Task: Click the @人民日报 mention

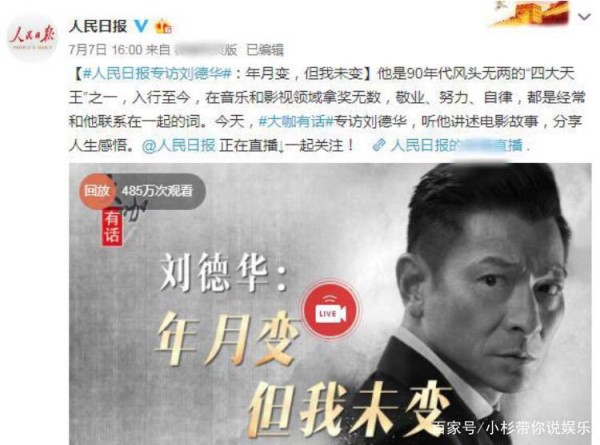Action: (x=179, y=146)
